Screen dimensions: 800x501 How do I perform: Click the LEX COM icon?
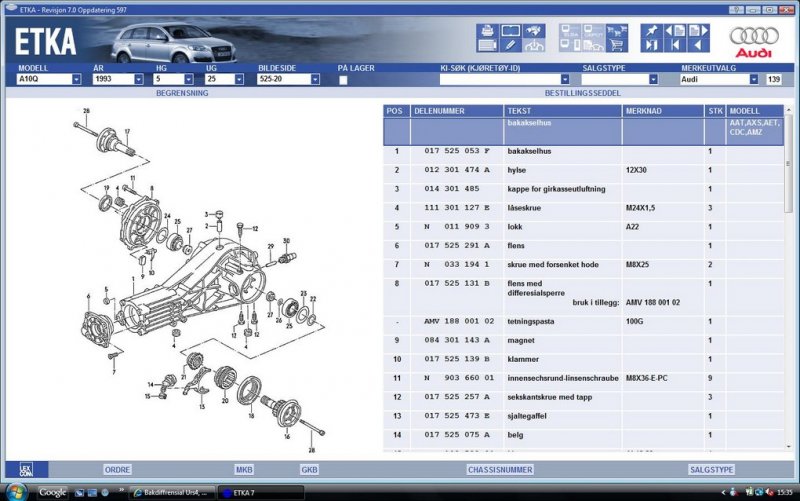(x=16, y=468)
